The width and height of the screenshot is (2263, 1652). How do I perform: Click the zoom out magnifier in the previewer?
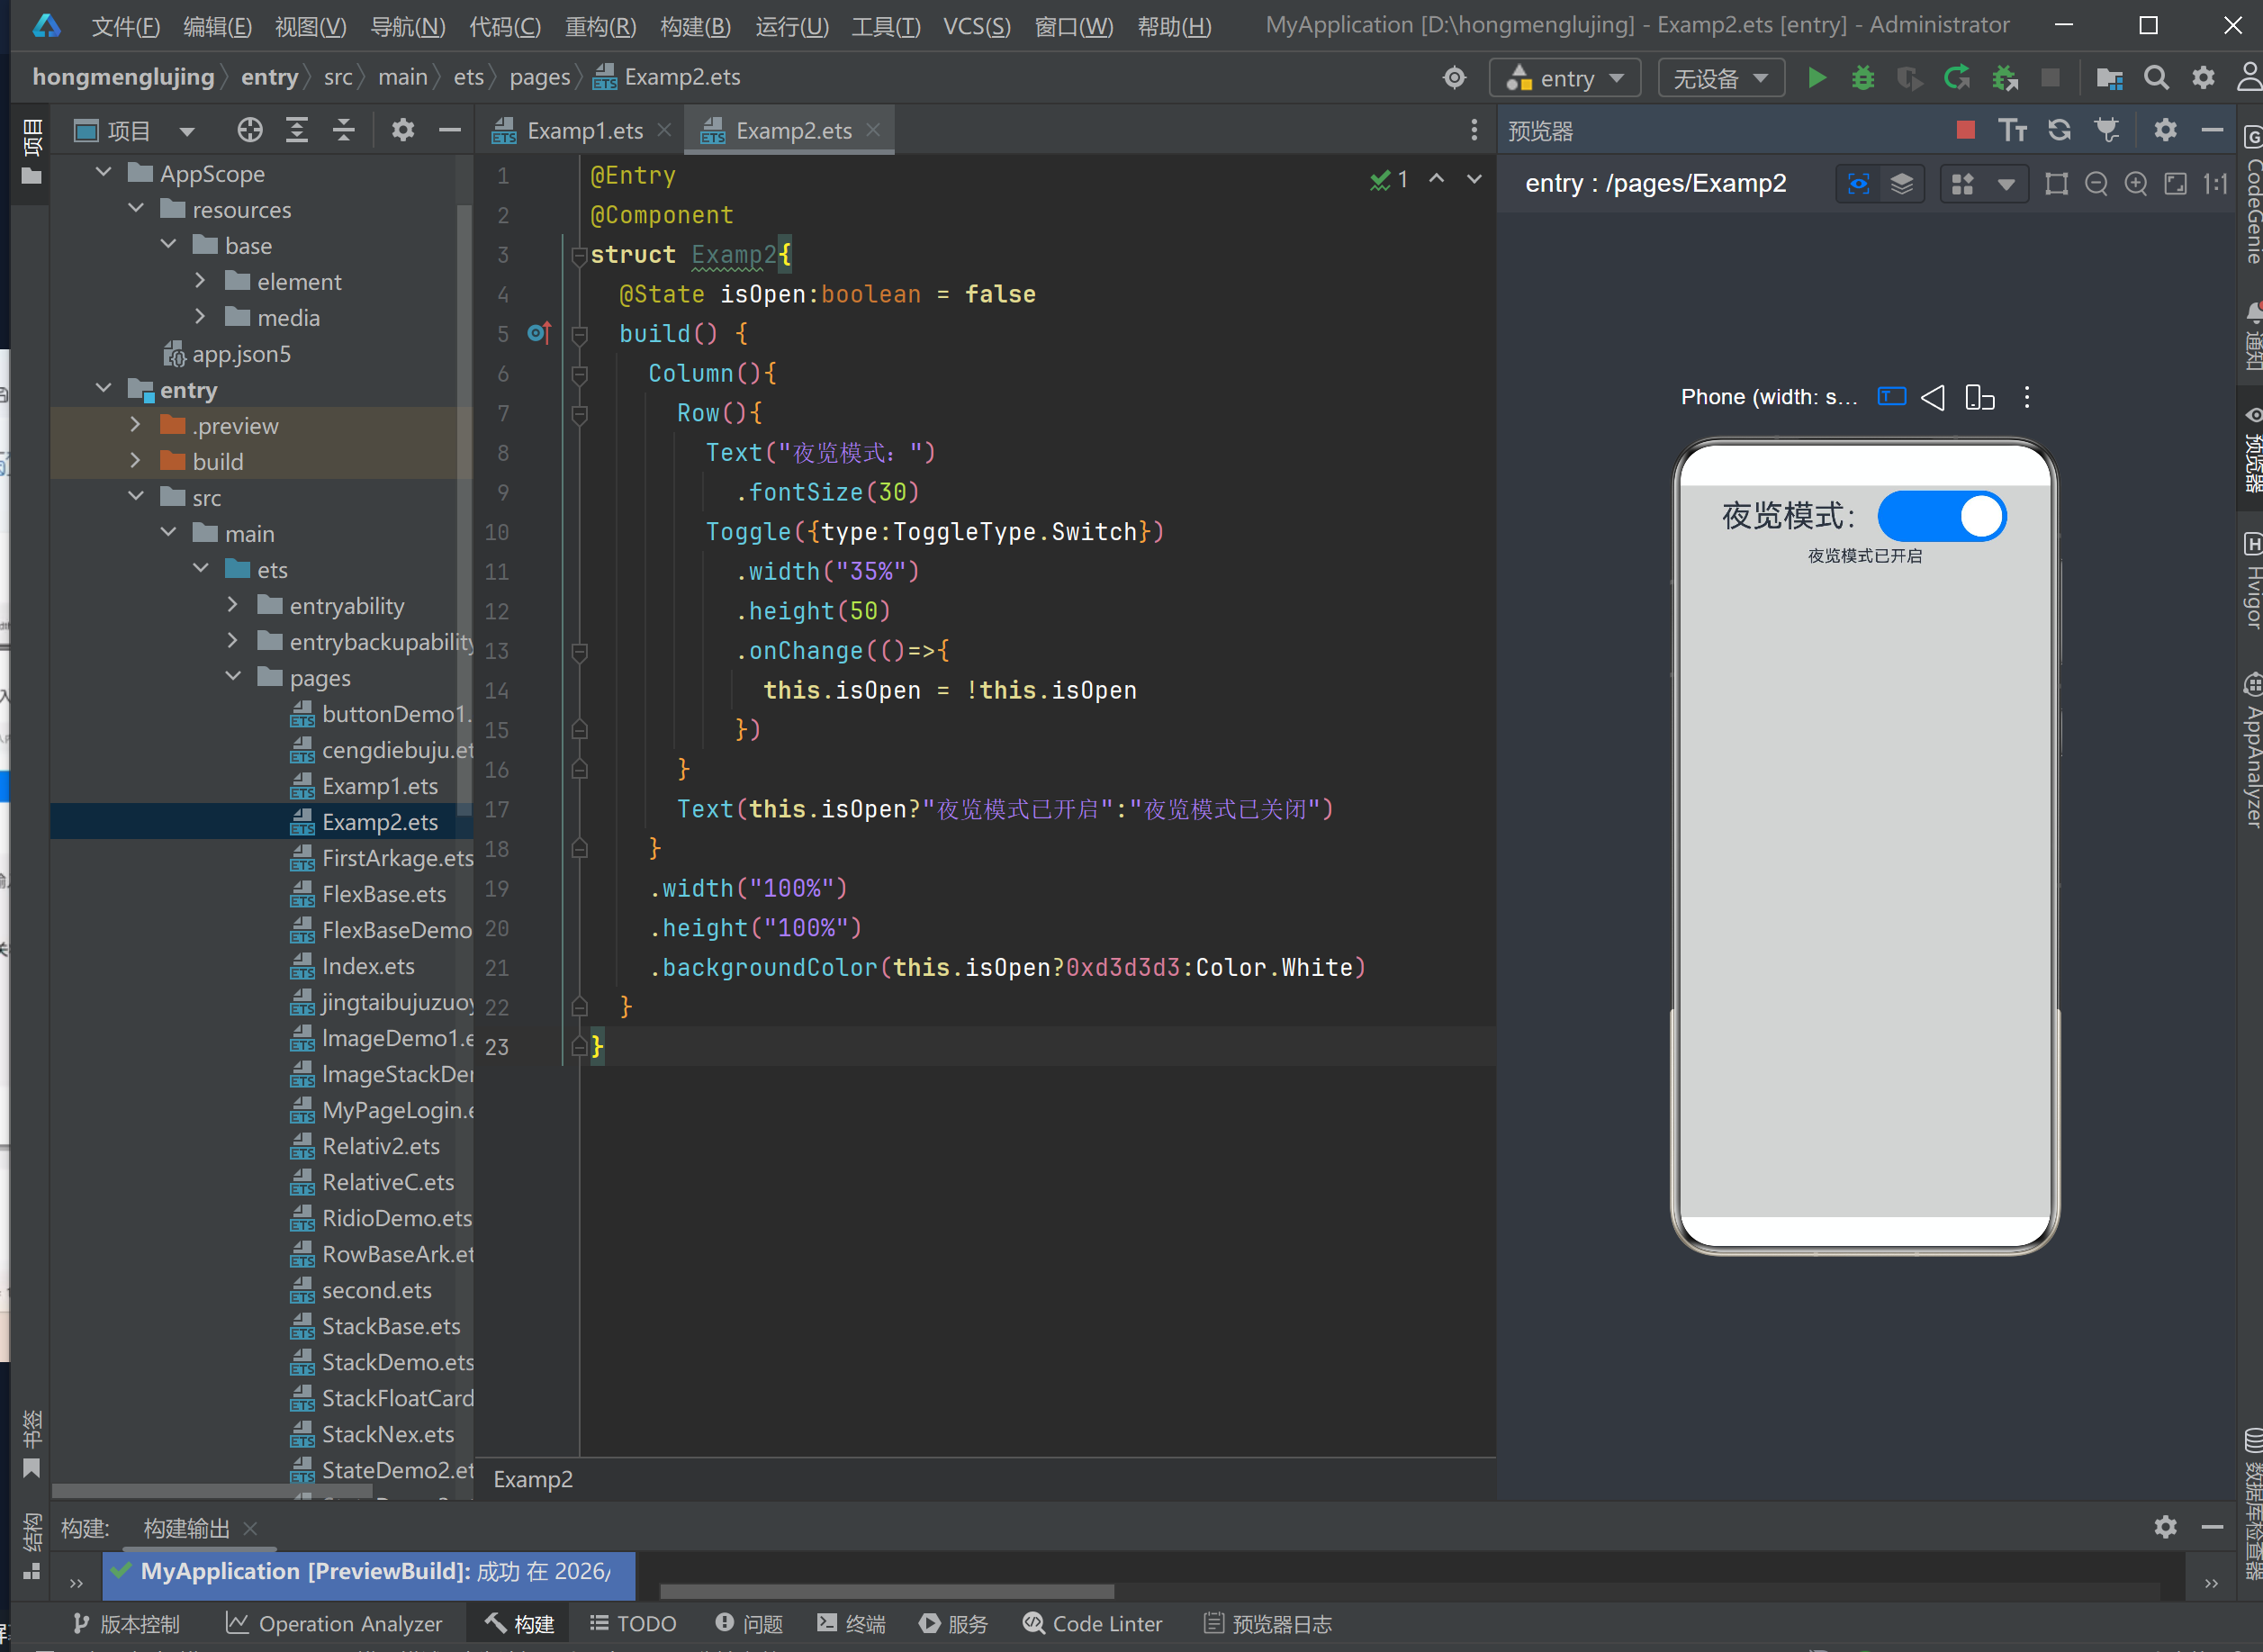pos(2097,184)
